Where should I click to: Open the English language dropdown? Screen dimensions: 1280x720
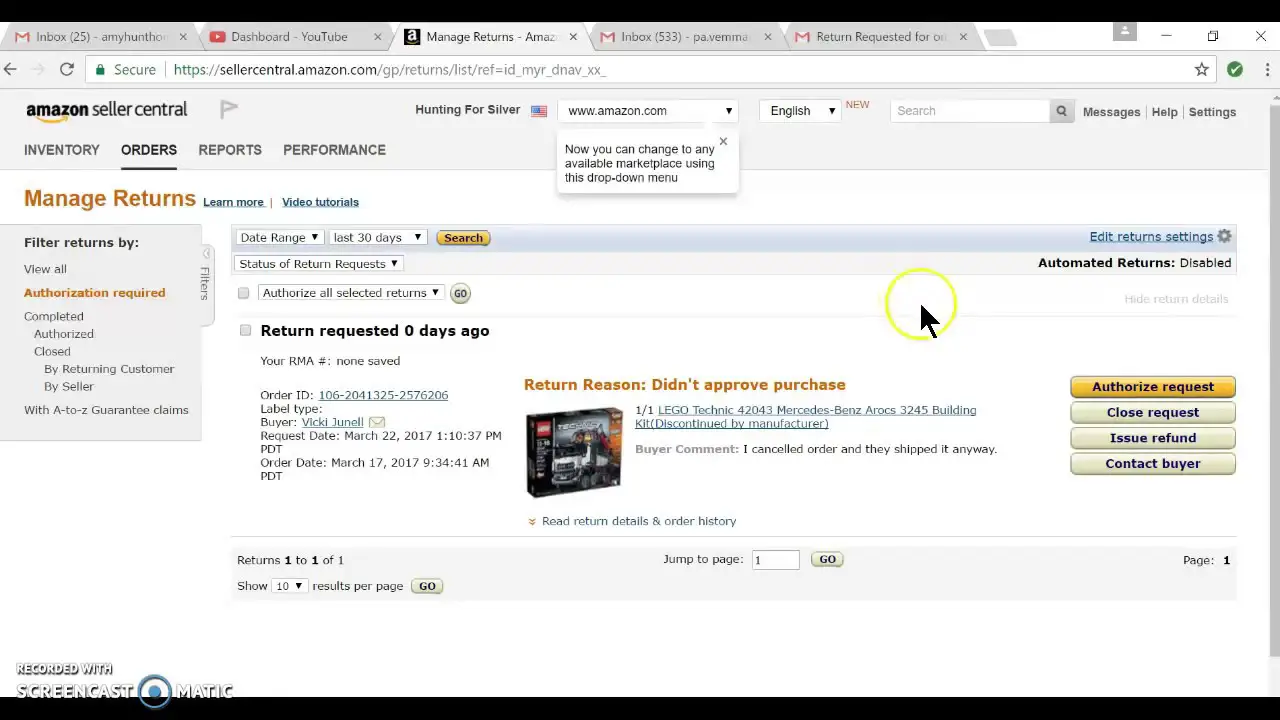point(802,111)
